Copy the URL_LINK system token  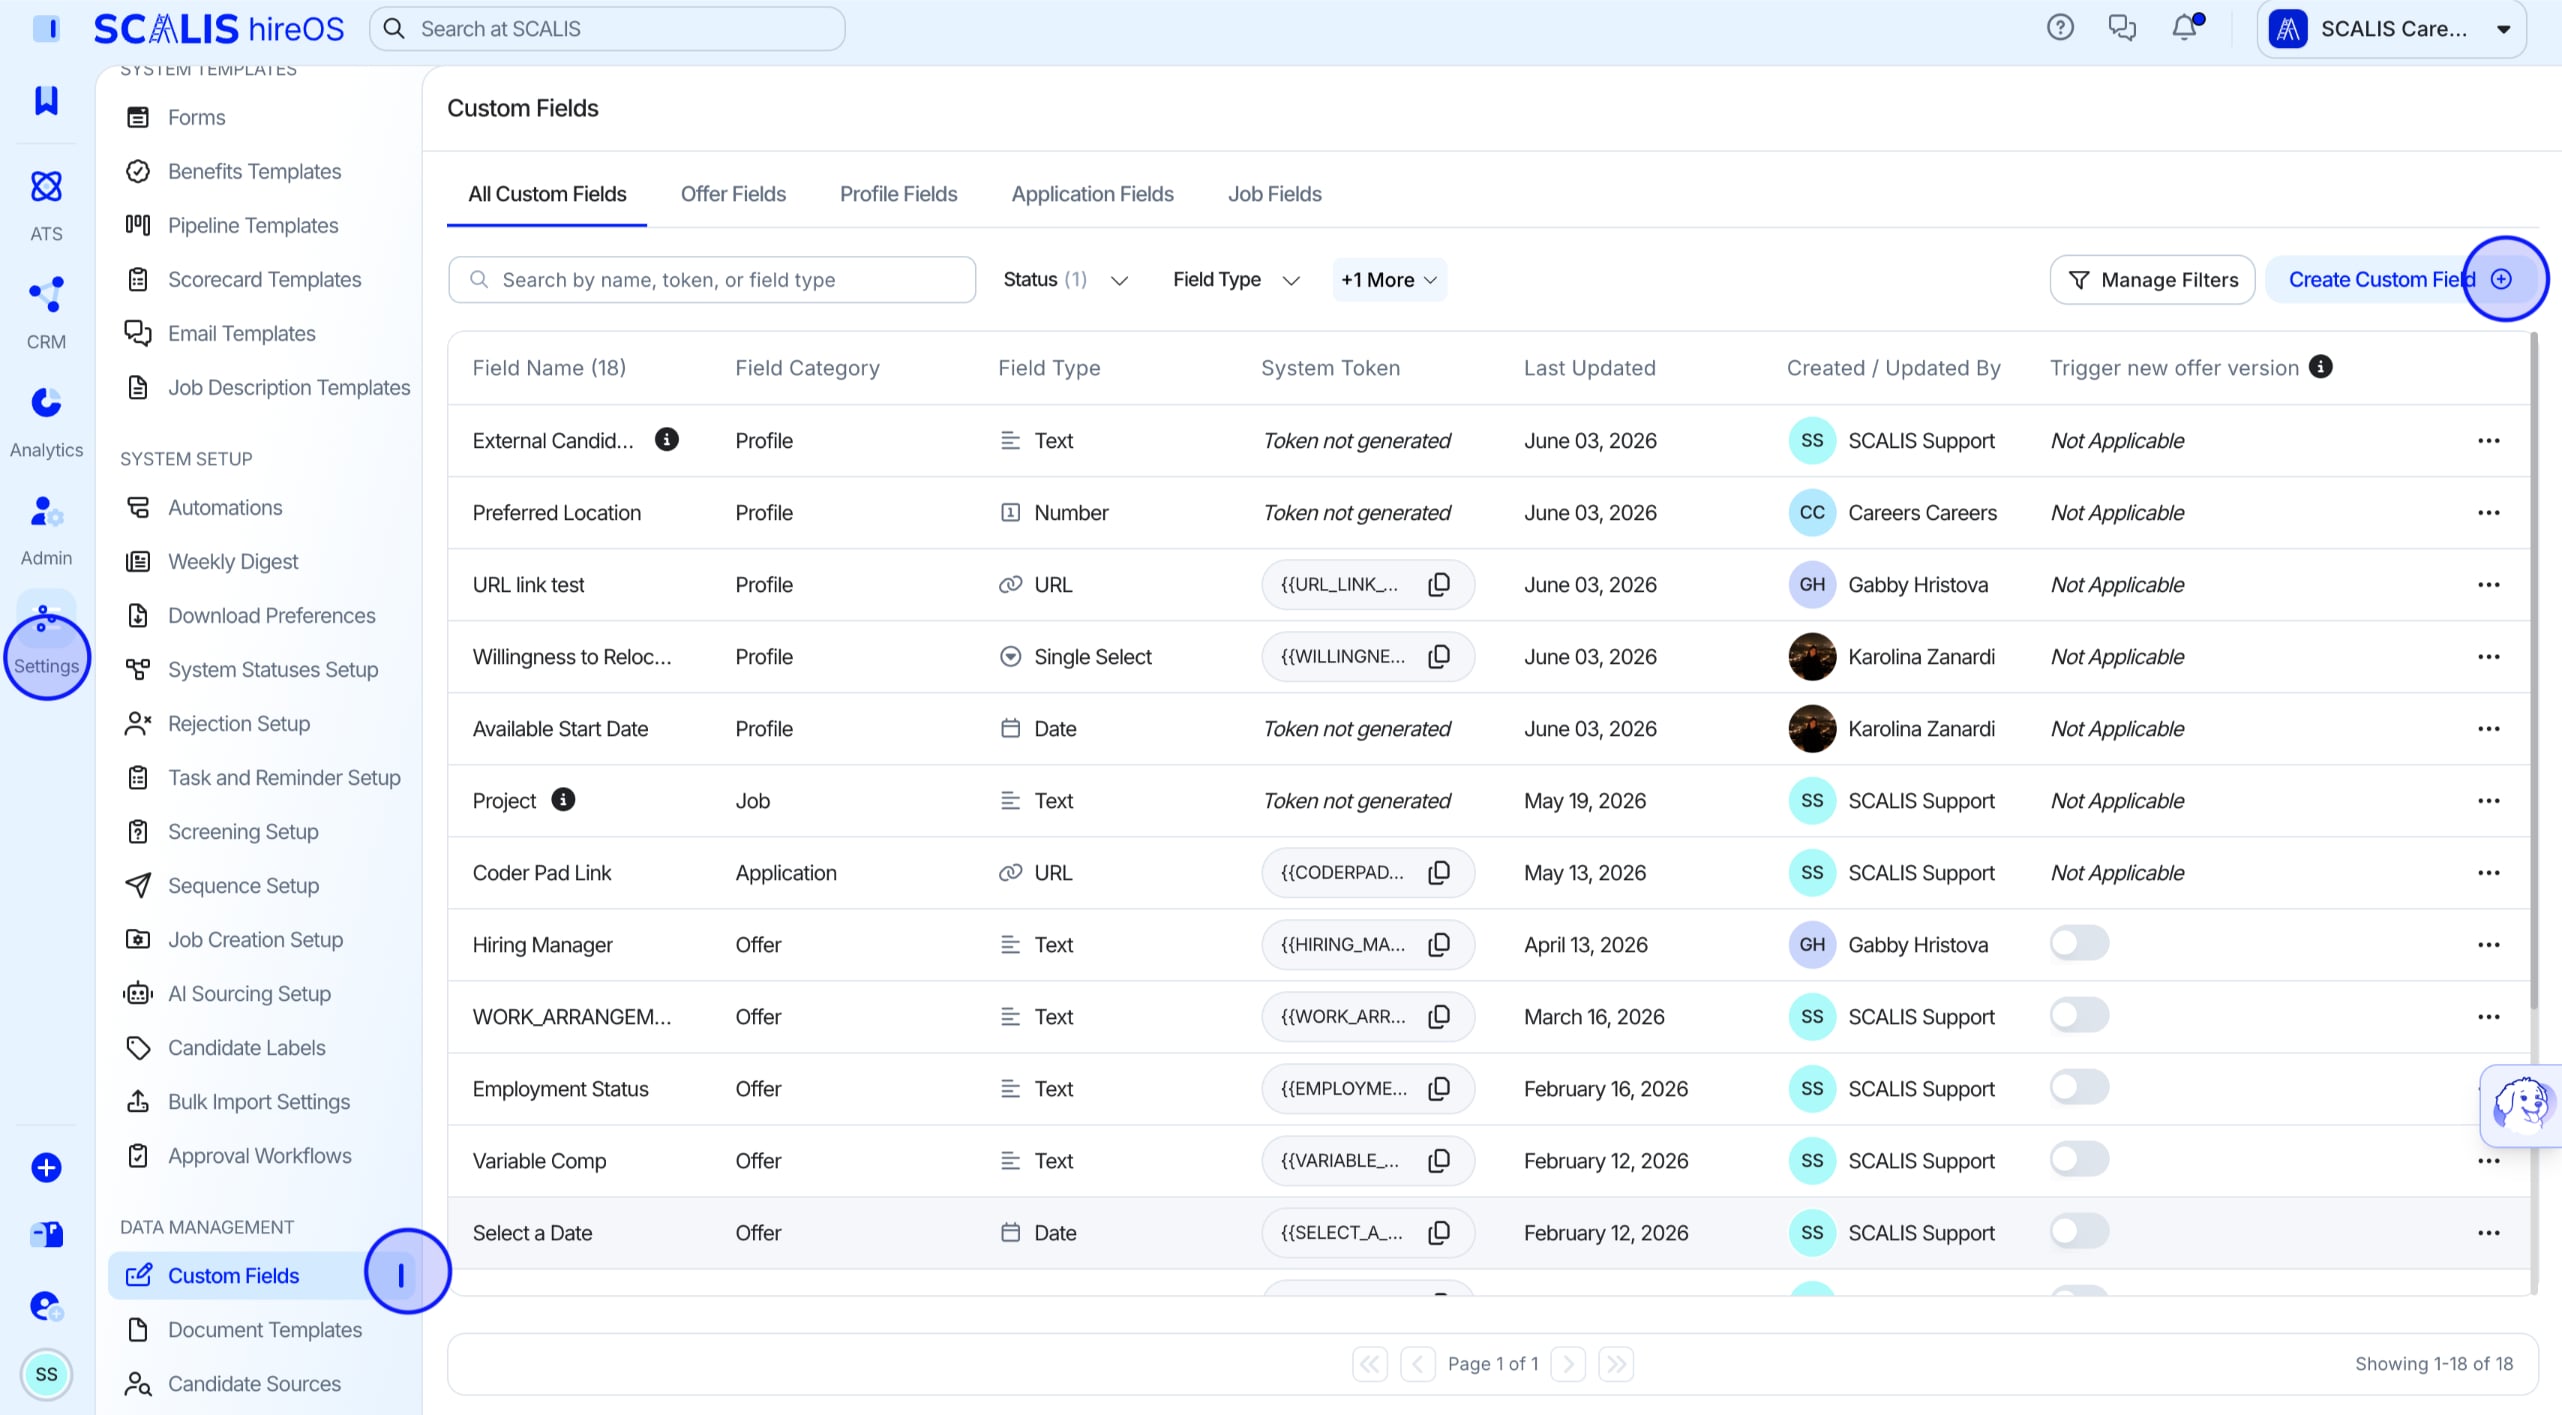tap(1439, 584)
